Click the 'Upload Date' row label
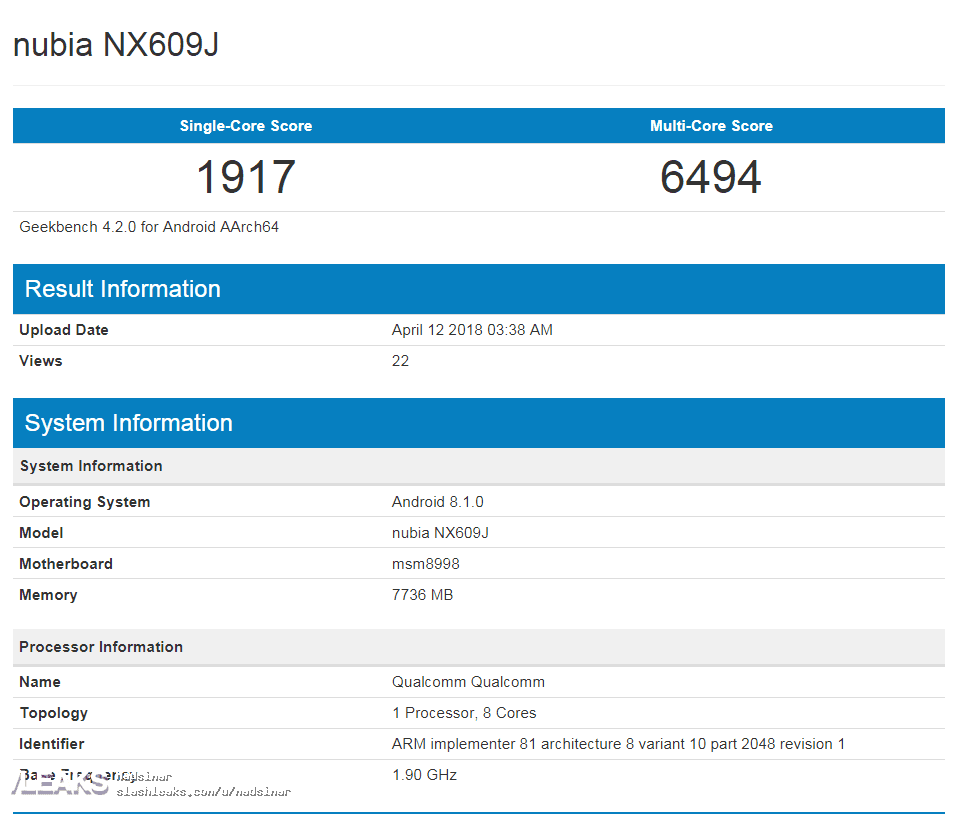 pos(64,330)
